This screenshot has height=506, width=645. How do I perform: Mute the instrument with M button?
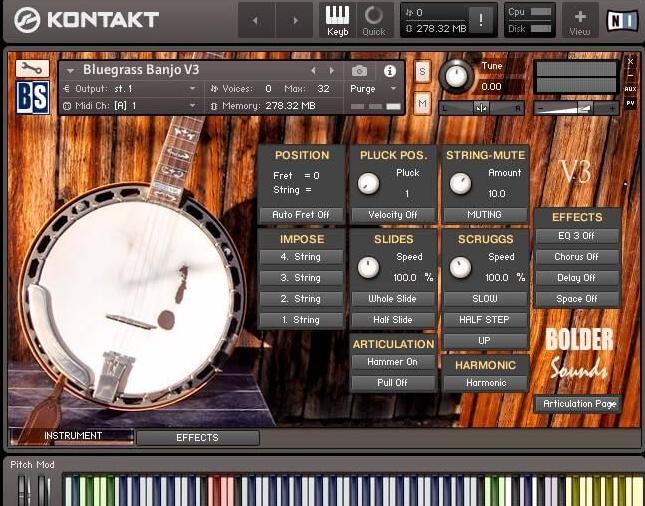422,103
